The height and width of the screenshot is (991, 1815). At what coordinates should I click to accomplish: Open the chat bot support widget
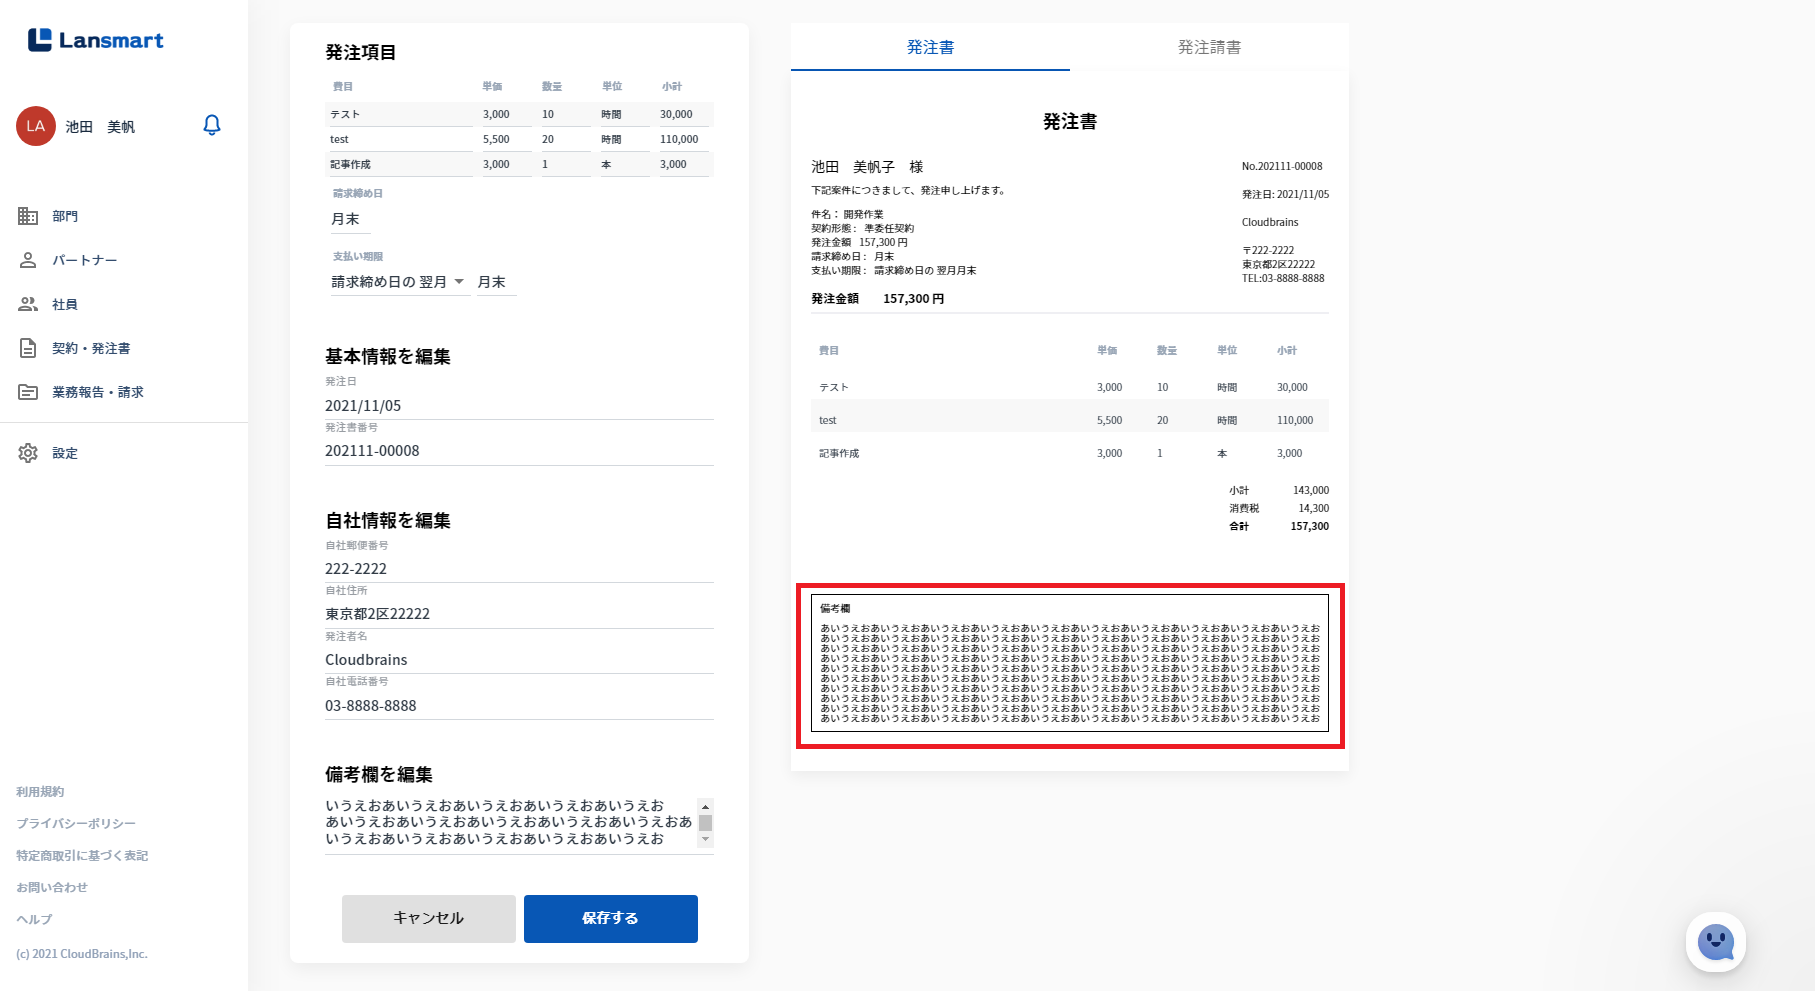(1716, 942)
